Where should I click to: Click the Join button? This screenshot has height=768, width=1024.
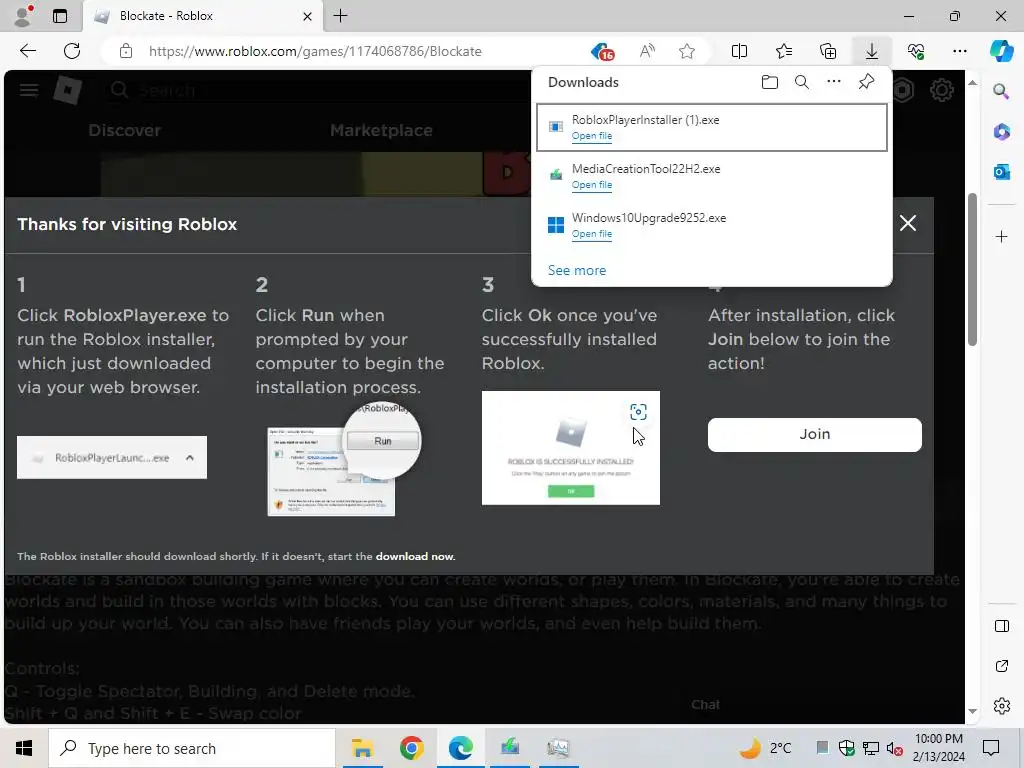(x=814, y=435)
